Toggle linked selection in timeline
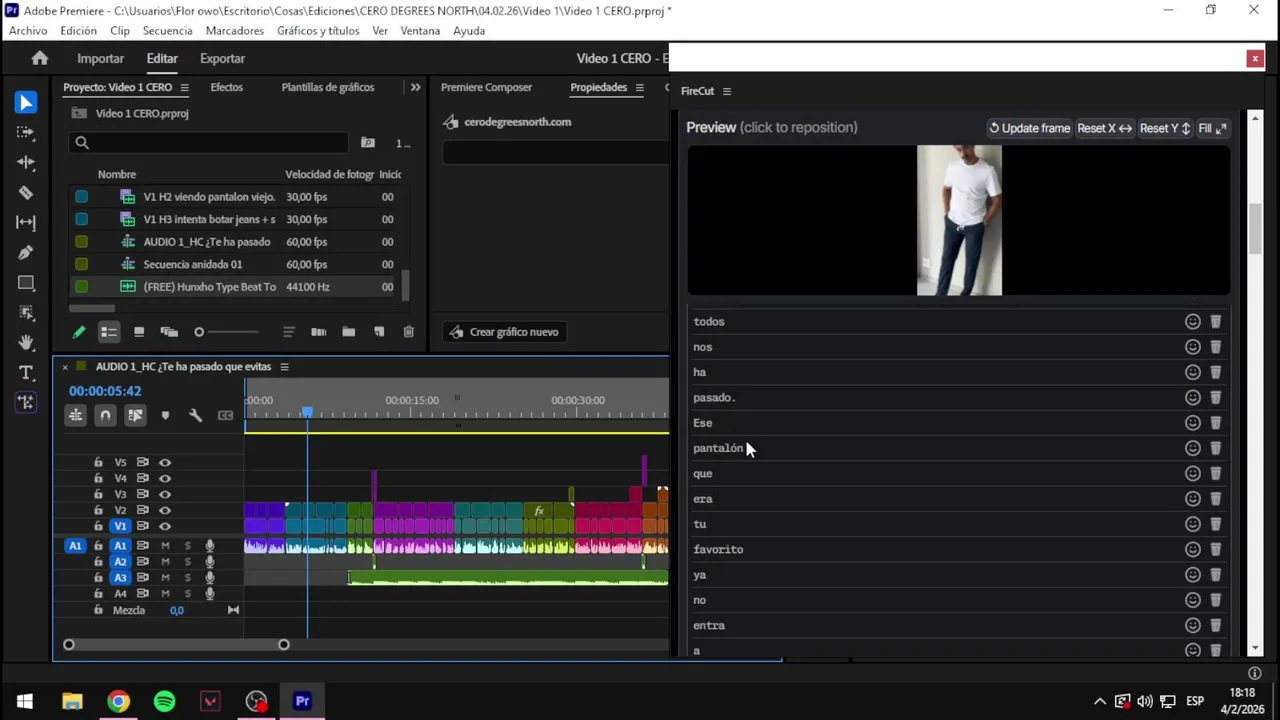 [x=135, y=415]
